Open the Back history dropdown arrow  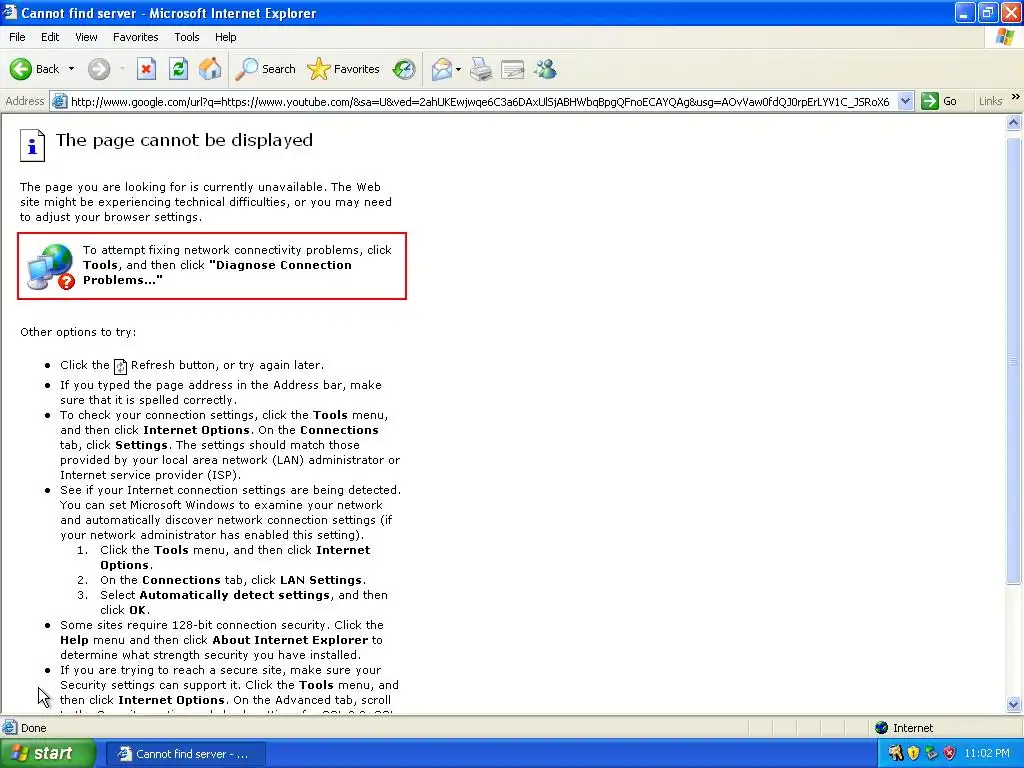coord(71,69)
